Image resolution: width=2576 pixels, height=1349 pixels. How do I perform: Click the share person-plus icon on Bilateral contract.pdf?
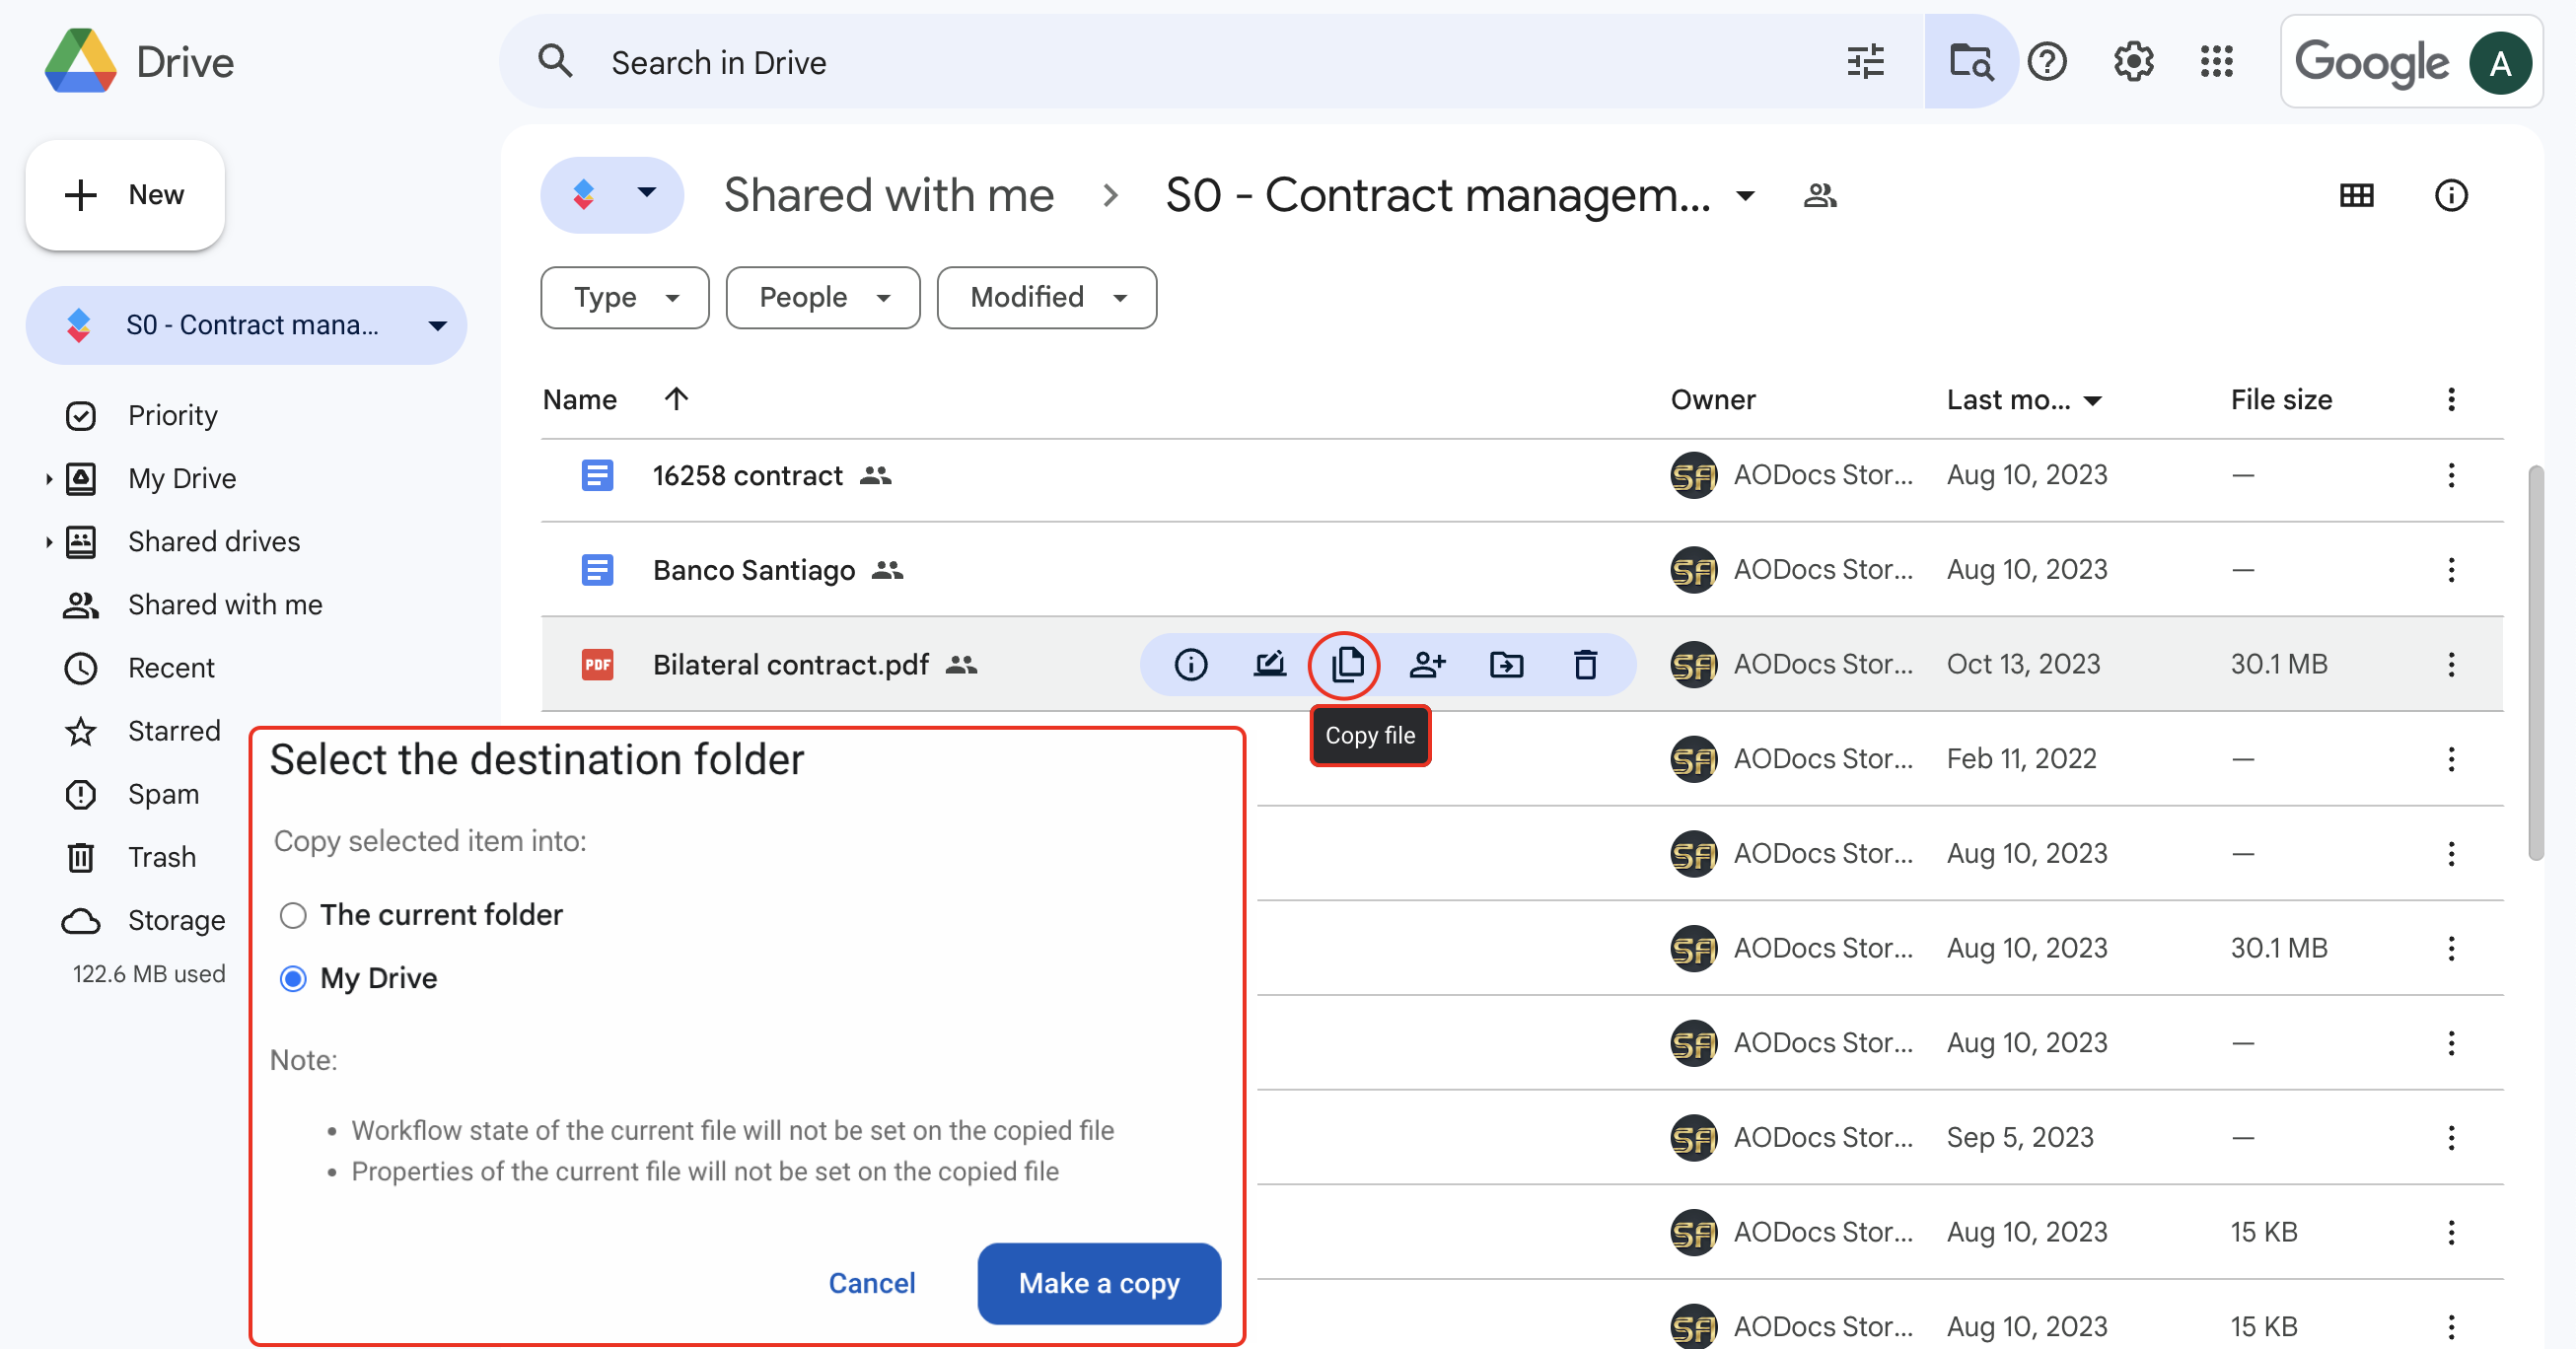click(x=1427, y=664)
